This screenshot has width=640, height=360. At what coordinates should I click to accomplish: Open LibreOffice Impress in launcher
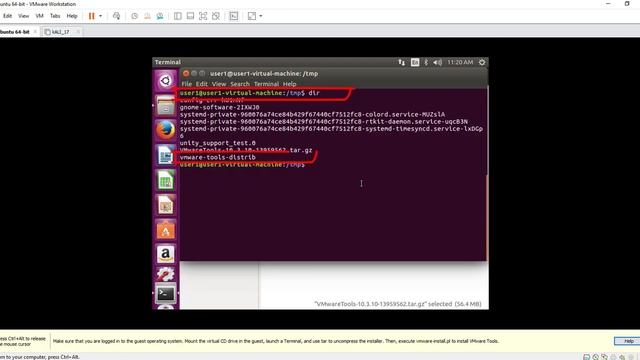coord(165,205)
